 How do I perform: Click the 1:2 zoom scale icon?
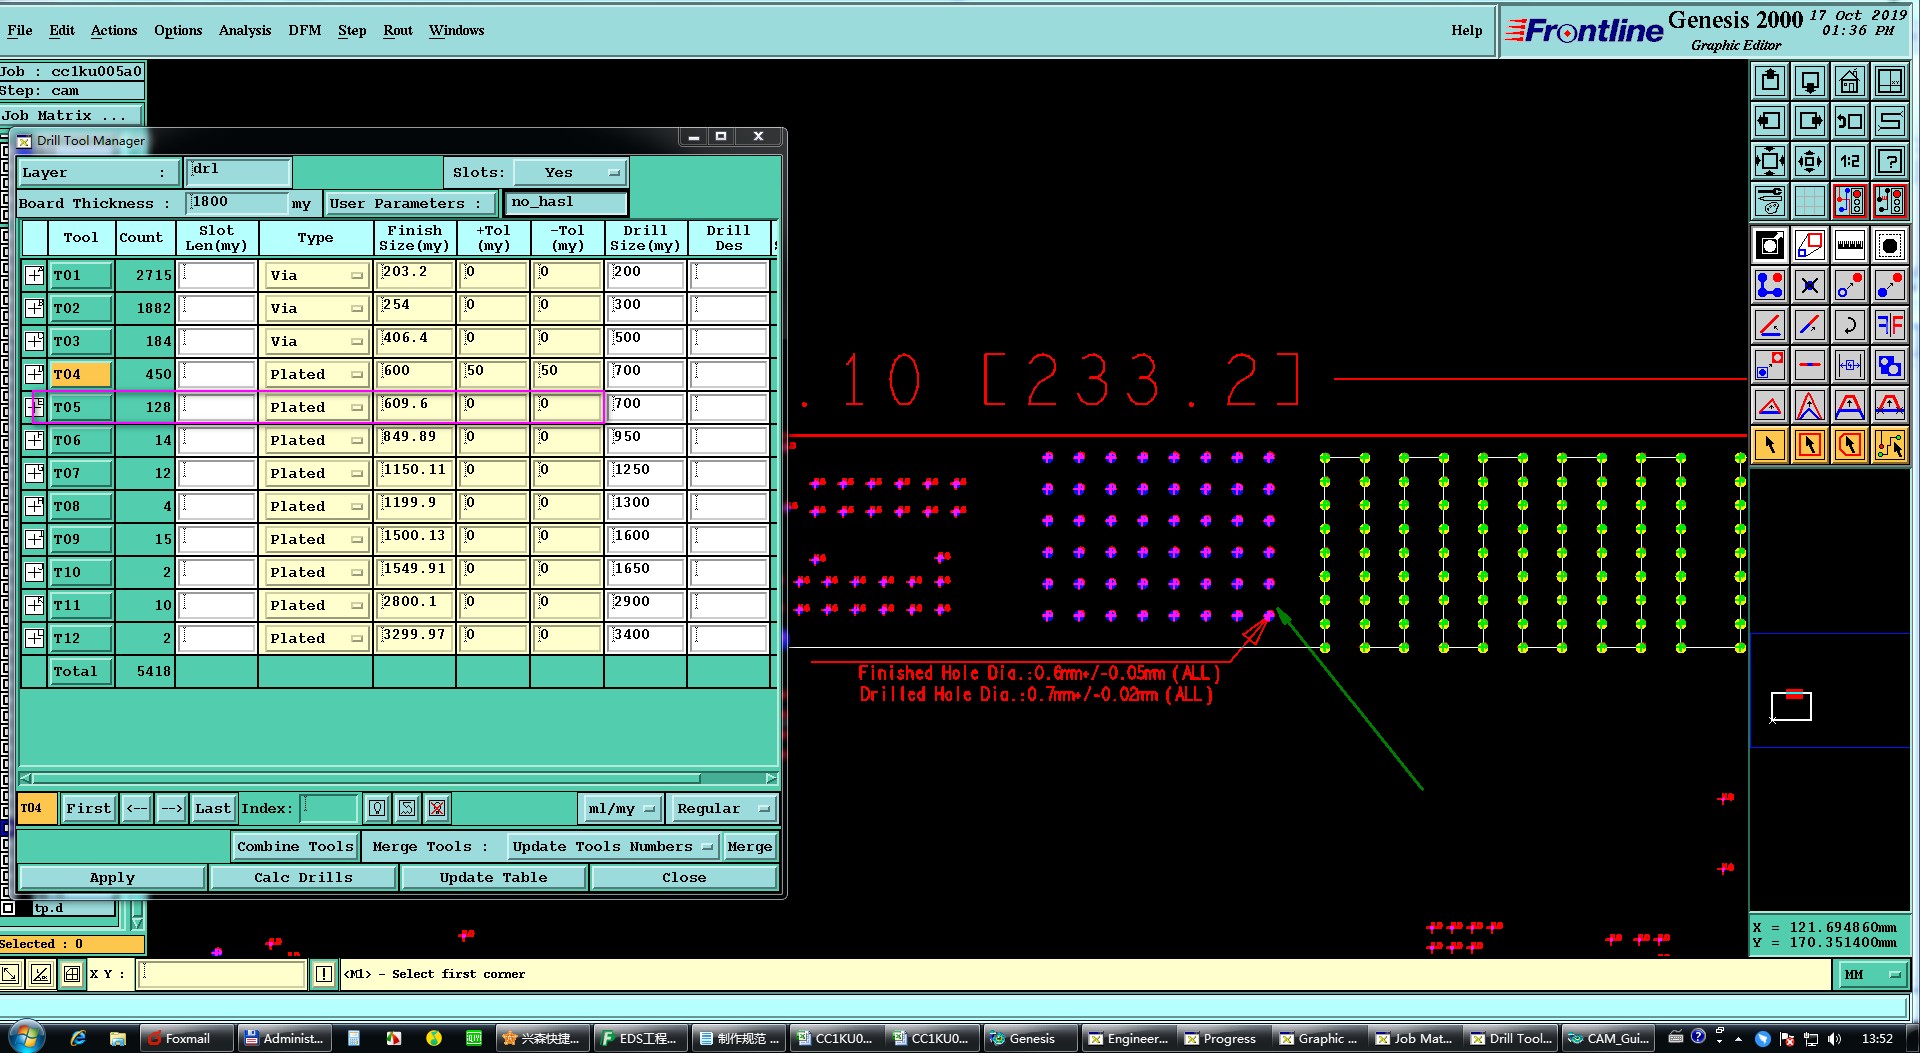tap(1849, 161)
